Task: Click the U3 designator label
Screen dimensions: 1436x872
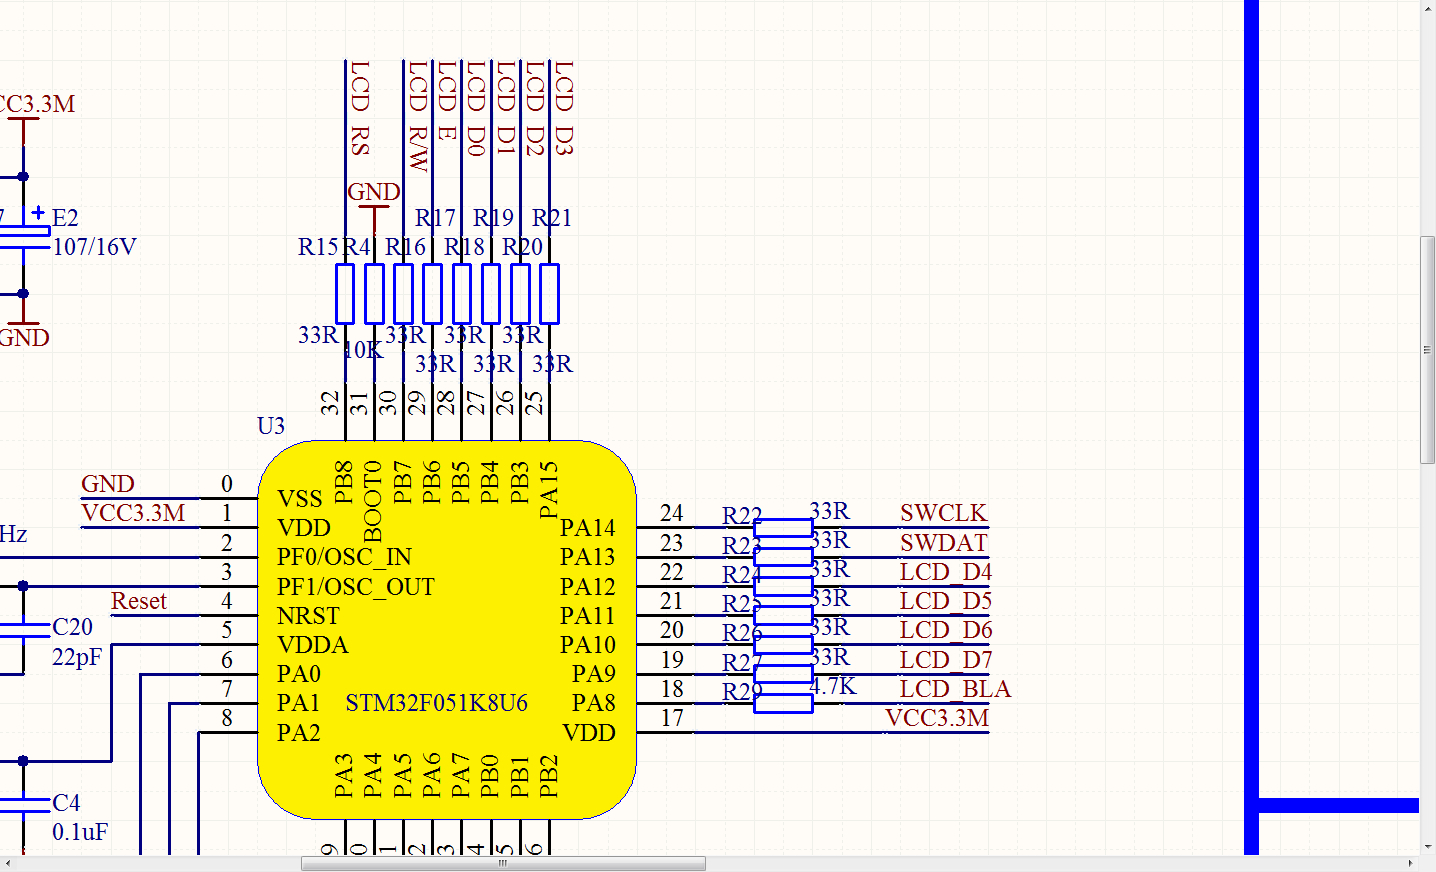Action: coord(271,426)
